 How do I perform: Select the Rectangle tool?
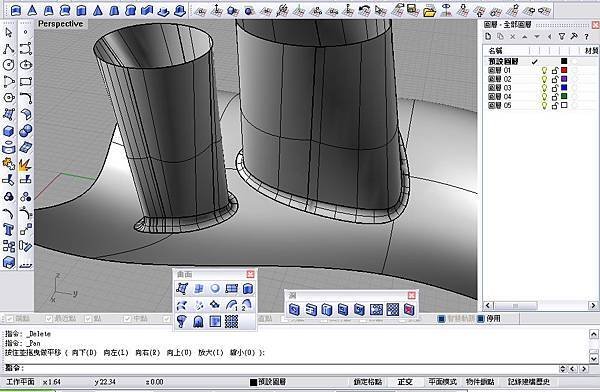coord(25,82)
